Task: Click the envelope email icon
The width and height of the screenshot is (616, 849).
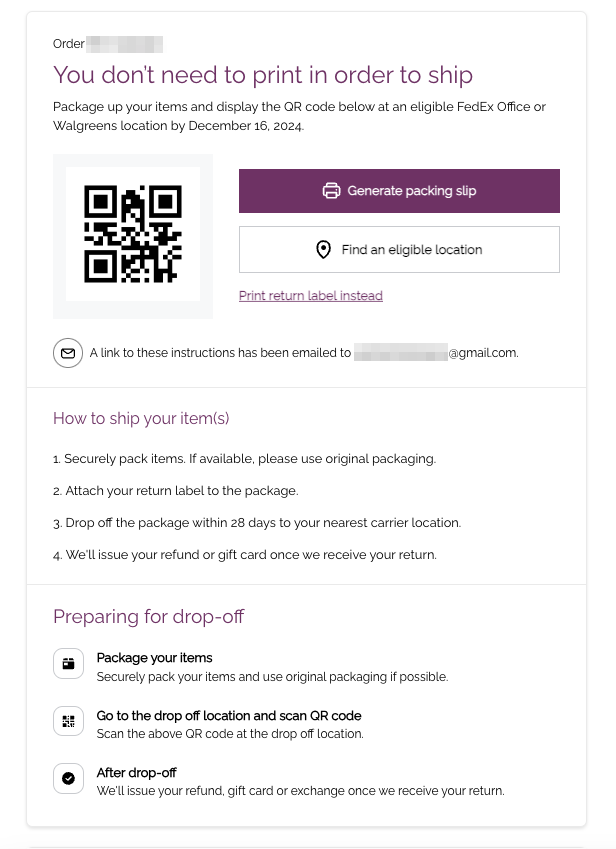Action: click(68, 353)
